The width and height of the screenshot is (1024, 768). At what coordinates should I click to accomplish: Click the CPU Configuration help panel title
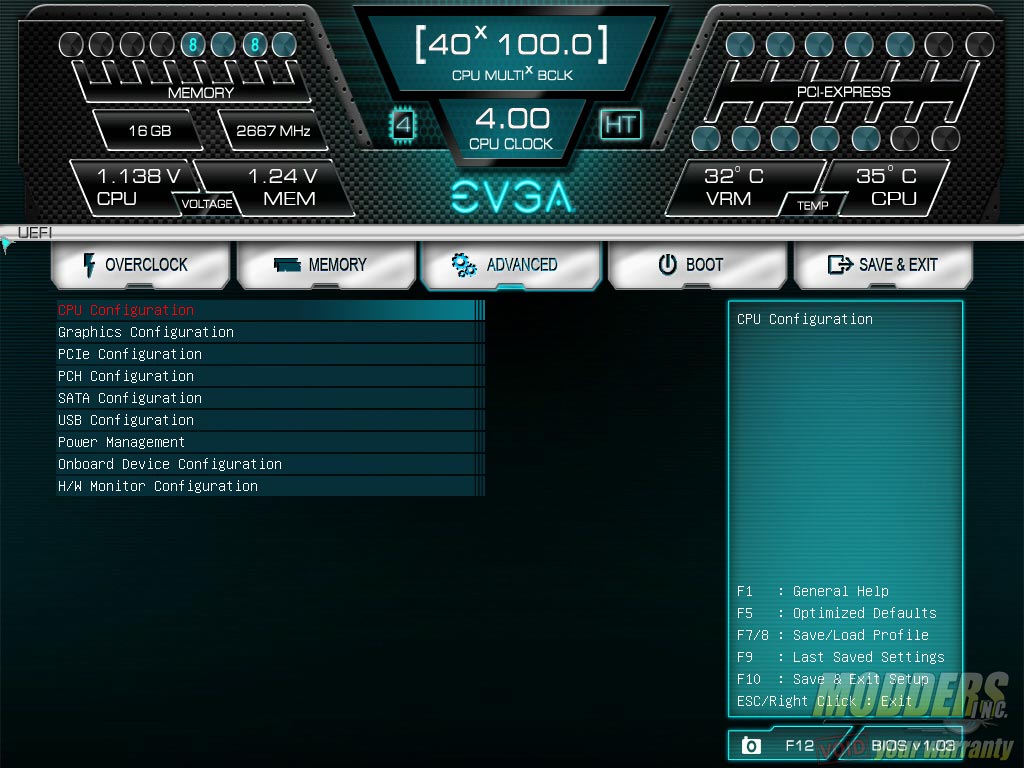pos(805,319)
